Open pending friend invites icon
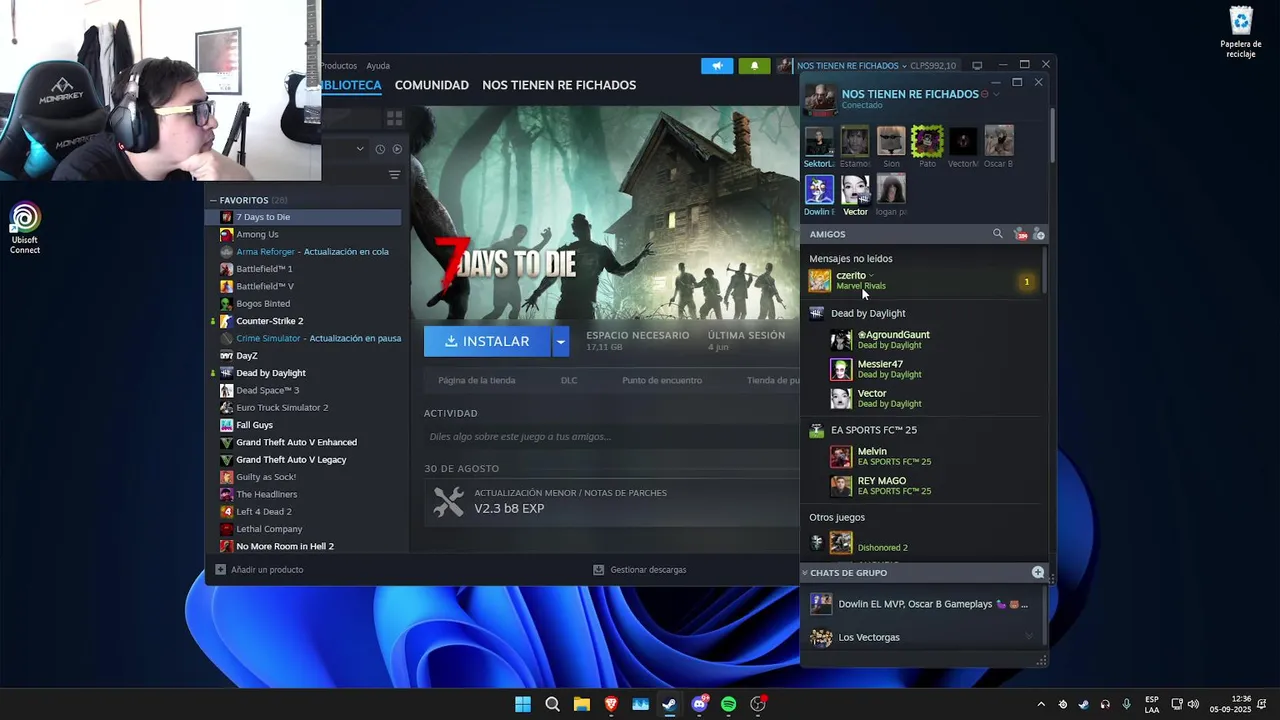 click(x=1021, y=234)
